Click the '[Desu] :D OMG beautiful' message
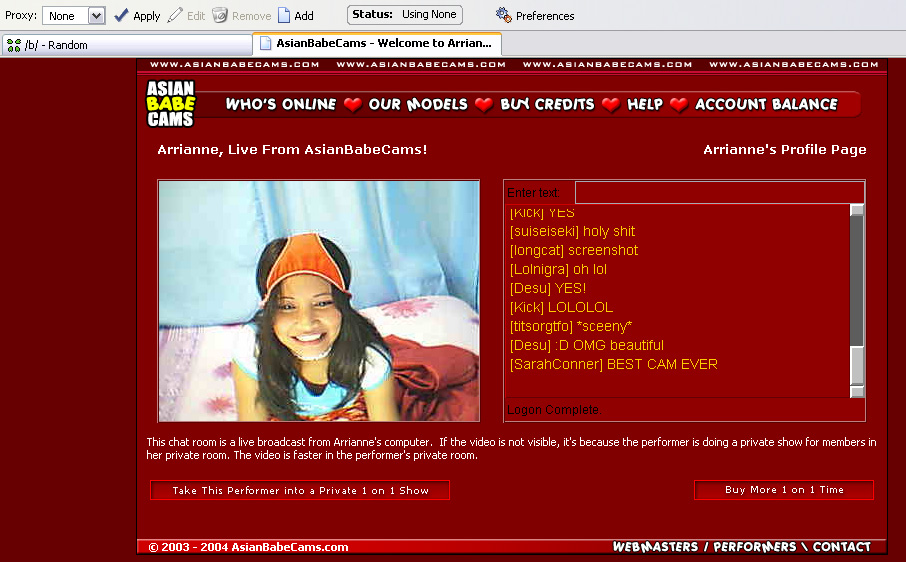The width and height of the screenshot is (906, 562). 586,345
